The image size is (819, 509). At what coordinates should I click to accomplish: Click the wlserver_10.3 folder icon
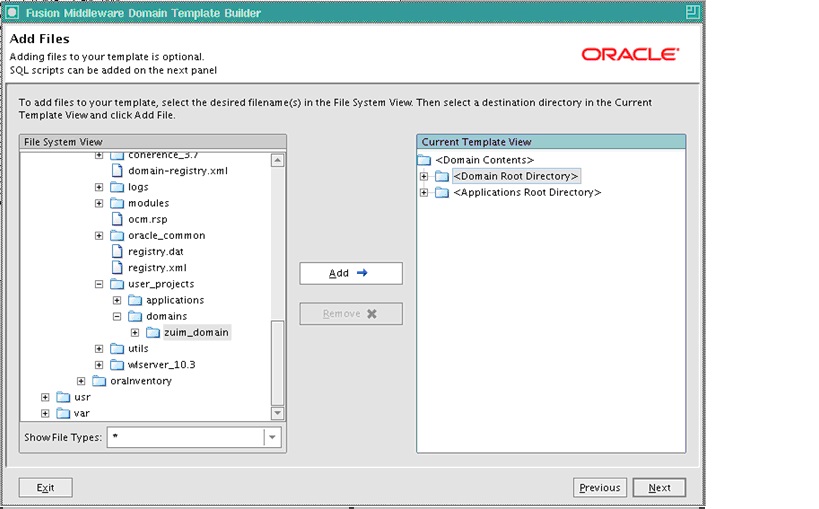click(117, 365)
